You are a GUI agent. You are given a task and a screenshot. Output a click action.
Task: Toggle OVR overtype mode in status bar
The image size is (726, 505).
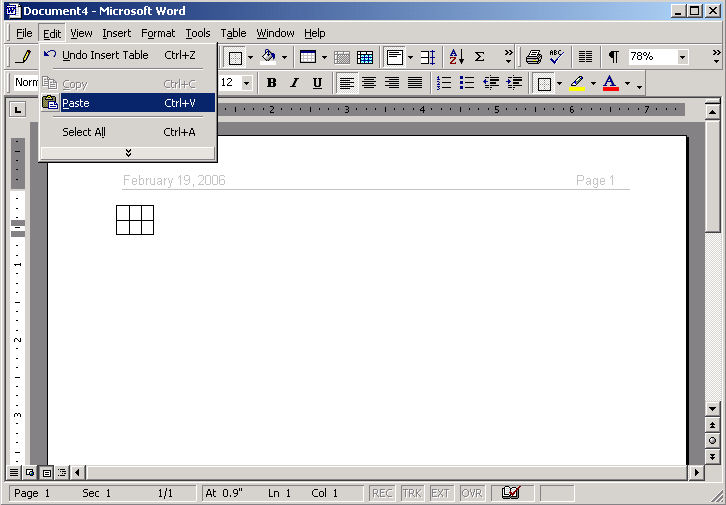coord(471,493)
